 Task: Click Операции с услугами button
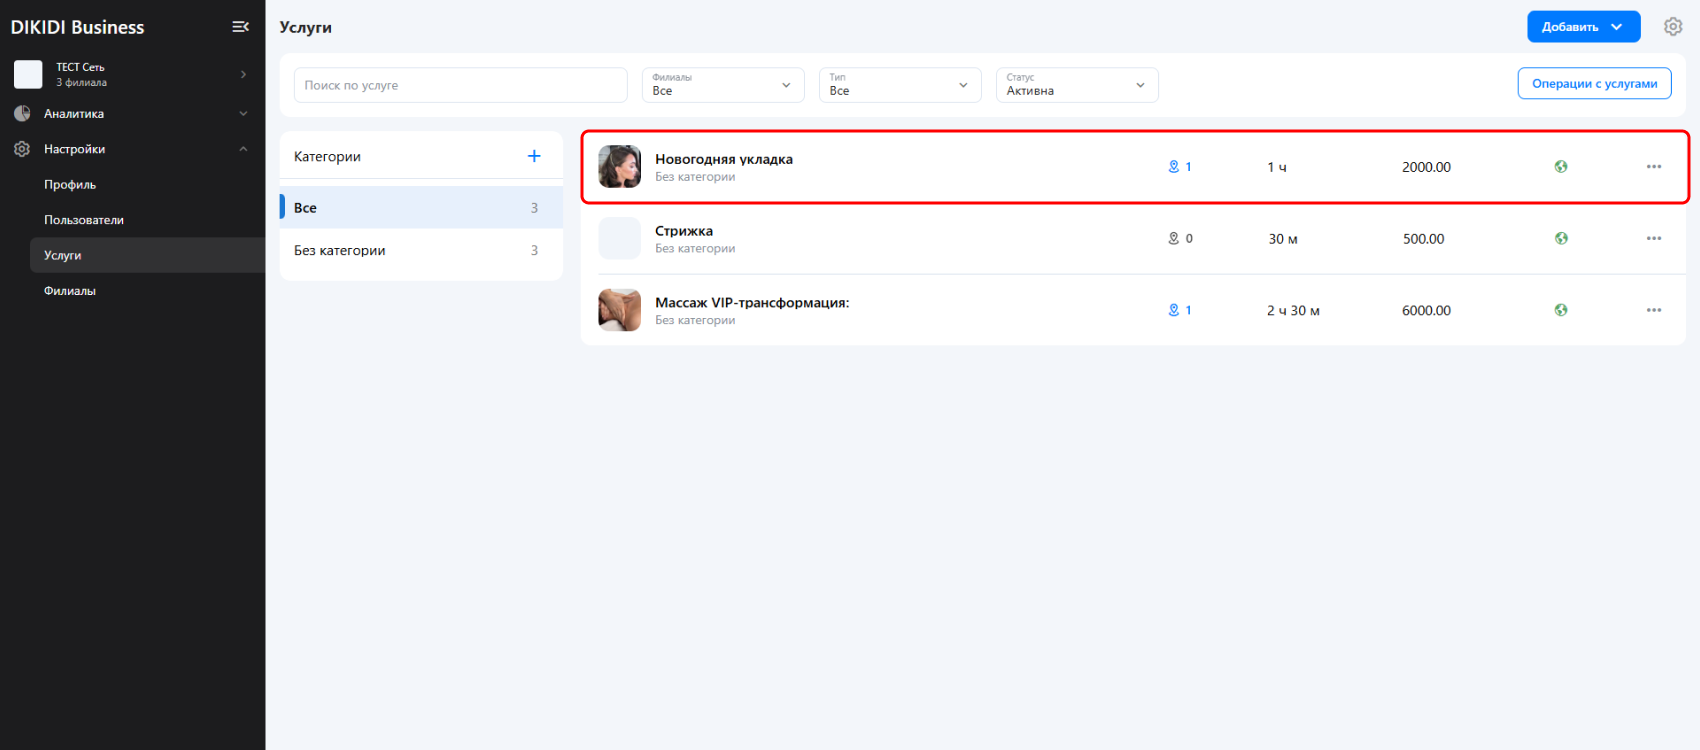1594,84
